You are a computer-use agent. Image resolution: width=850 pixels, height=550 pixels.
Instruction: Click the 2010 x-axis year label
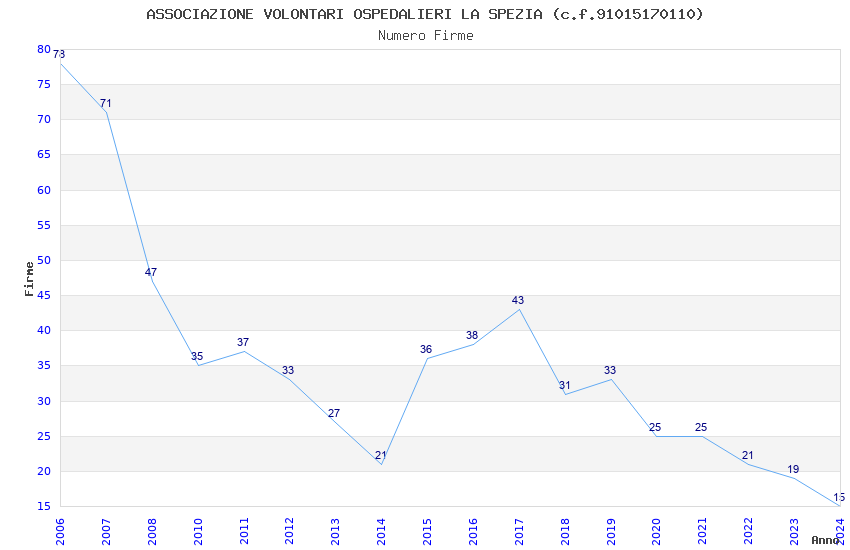[198, 532]
